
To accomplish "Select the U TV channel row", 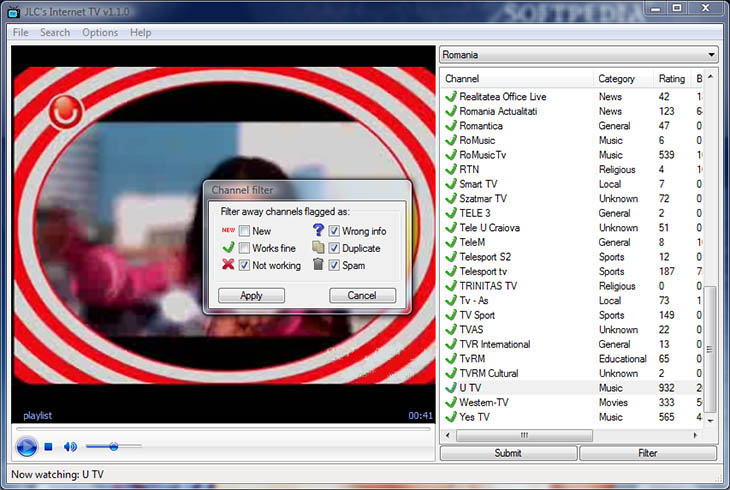I will (x=572, y=388).
